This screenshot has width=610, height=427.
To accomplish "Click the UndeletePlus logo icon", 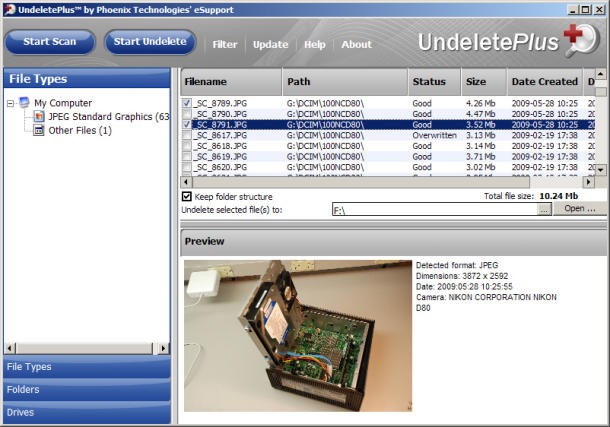I will pyautogui.click(x=582, y=40).
